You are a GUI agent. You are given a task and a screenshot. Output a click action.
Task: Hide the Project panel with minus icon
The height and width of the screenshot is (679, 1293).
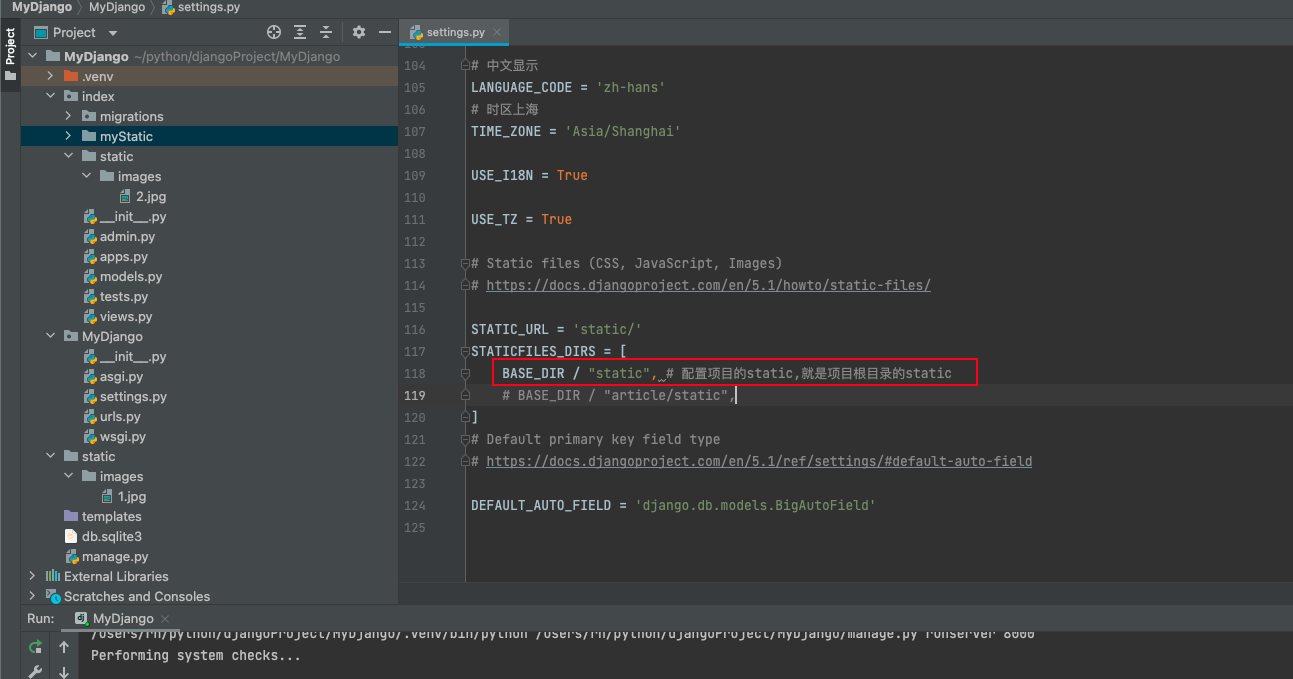pos(383,32)
